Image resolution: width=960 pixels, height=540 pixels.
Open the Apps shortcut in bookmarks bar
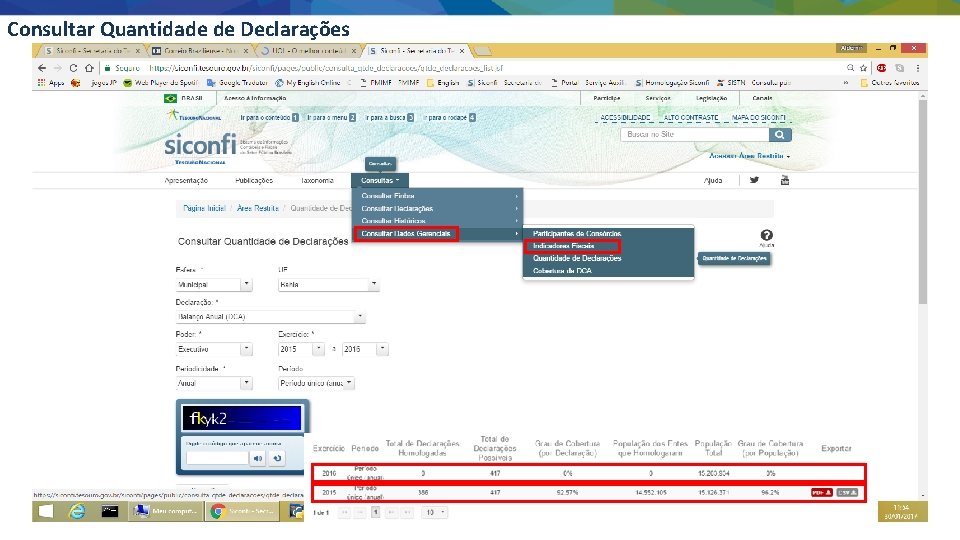coord(51,83)
